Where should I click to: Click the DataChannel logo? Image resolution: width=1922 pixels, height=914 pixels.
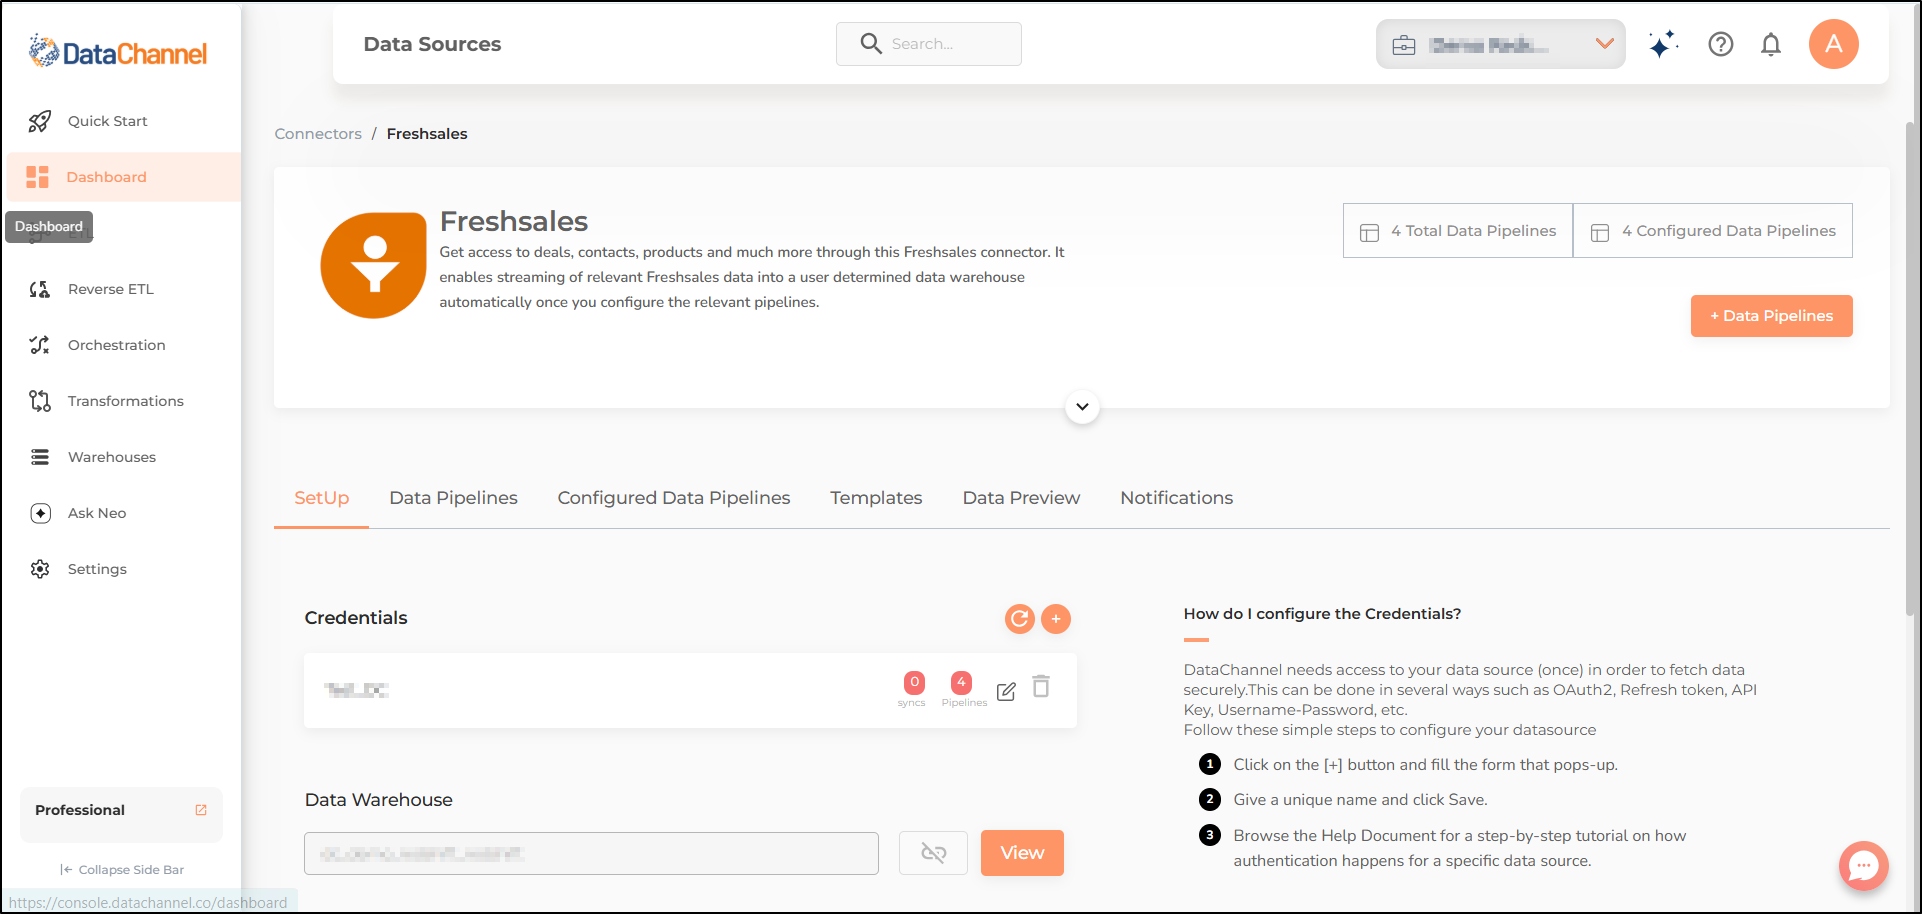(118, 52)
